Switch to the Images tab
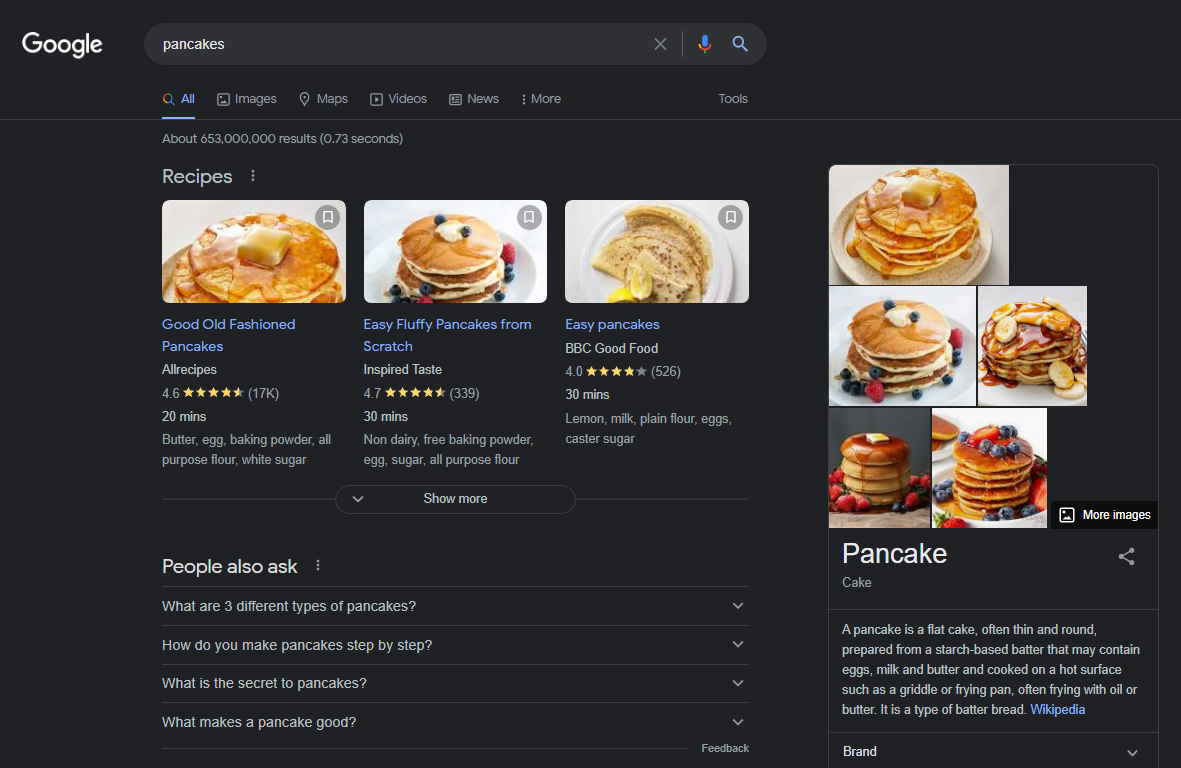Screen dimensions: 1181x768 pyautogui.click(x=246, y=99)
